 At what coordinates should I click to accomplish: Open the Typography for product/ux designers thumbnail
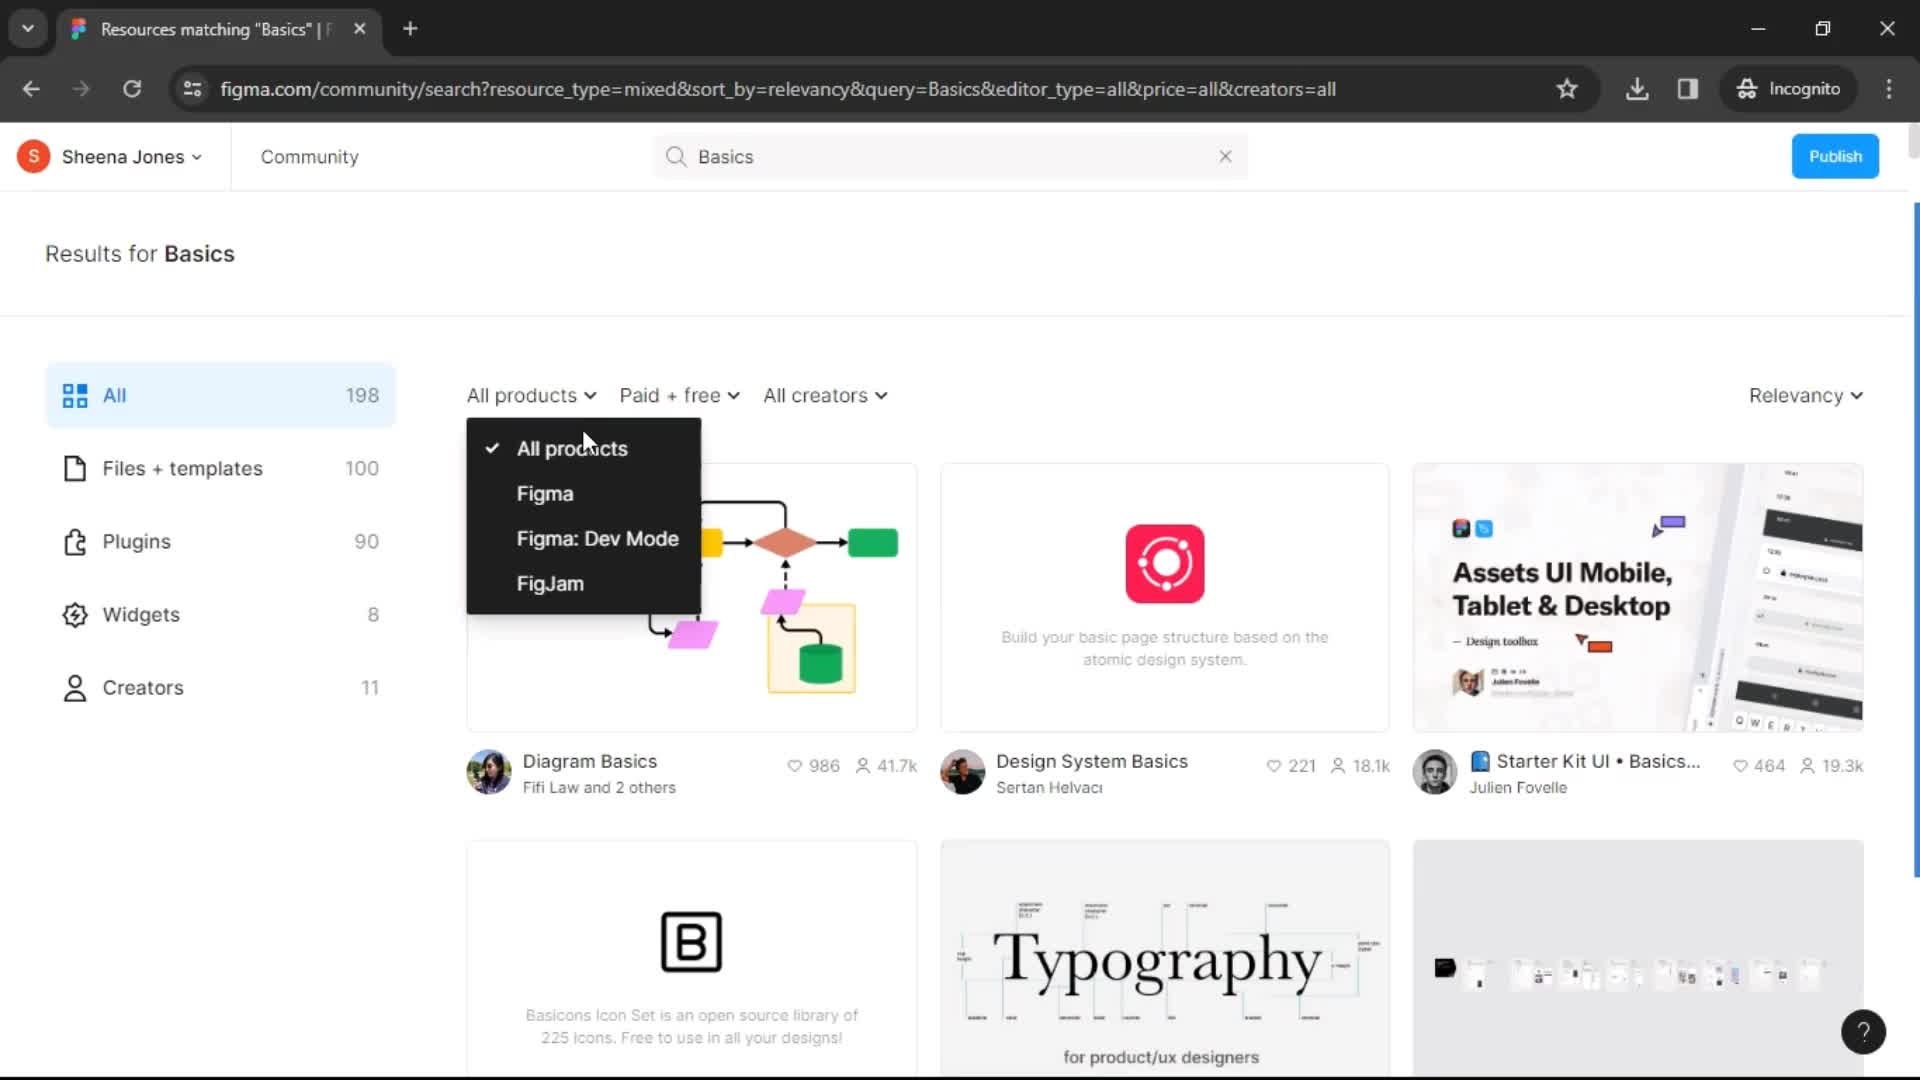1165,958
